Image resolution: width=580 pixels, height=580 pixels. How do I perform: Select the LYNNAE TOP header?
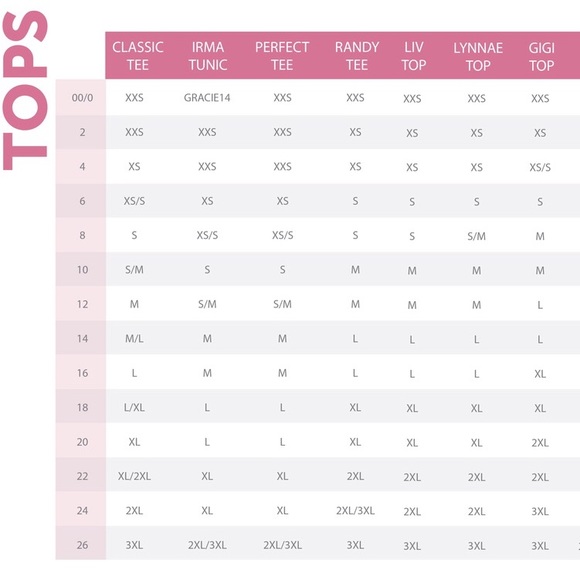click(x=478, y=57)
